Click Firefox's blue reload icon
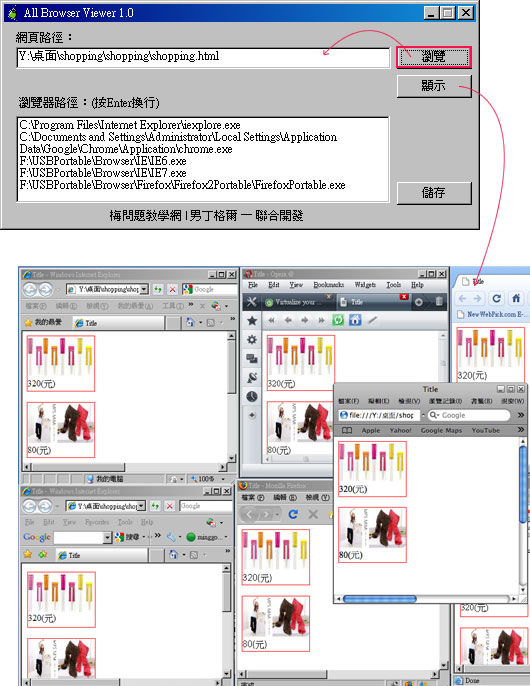The height and width of the screenshot is (686, 530). click(x=293, y=514)
